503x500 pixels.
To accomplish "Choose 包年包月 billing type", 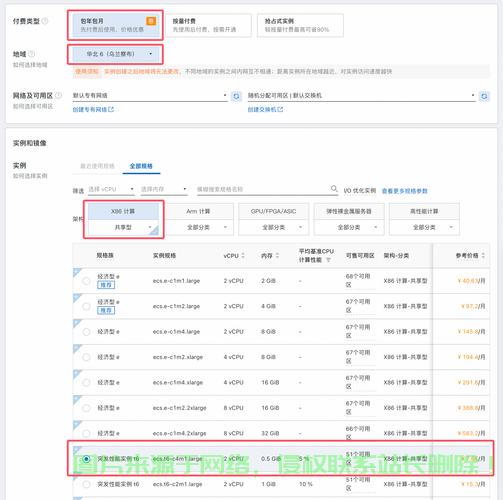I will pos(115,25).
